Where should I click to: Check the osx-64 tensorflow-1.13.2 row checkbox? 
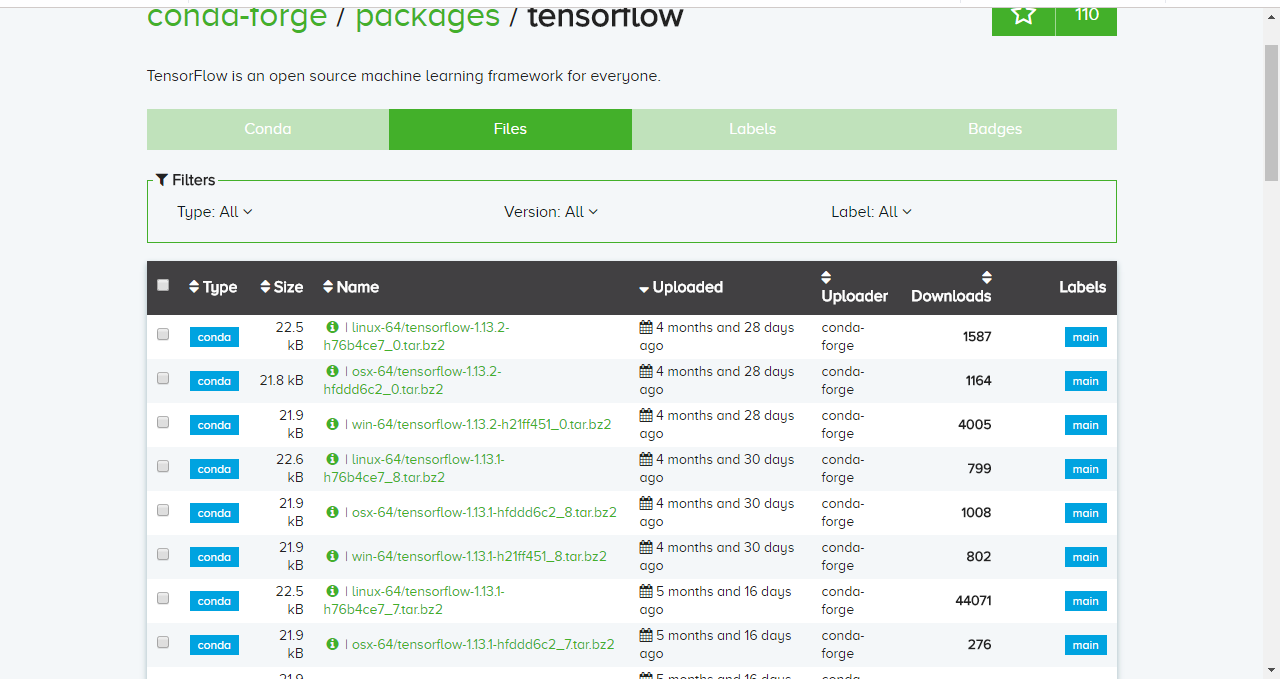163,378
